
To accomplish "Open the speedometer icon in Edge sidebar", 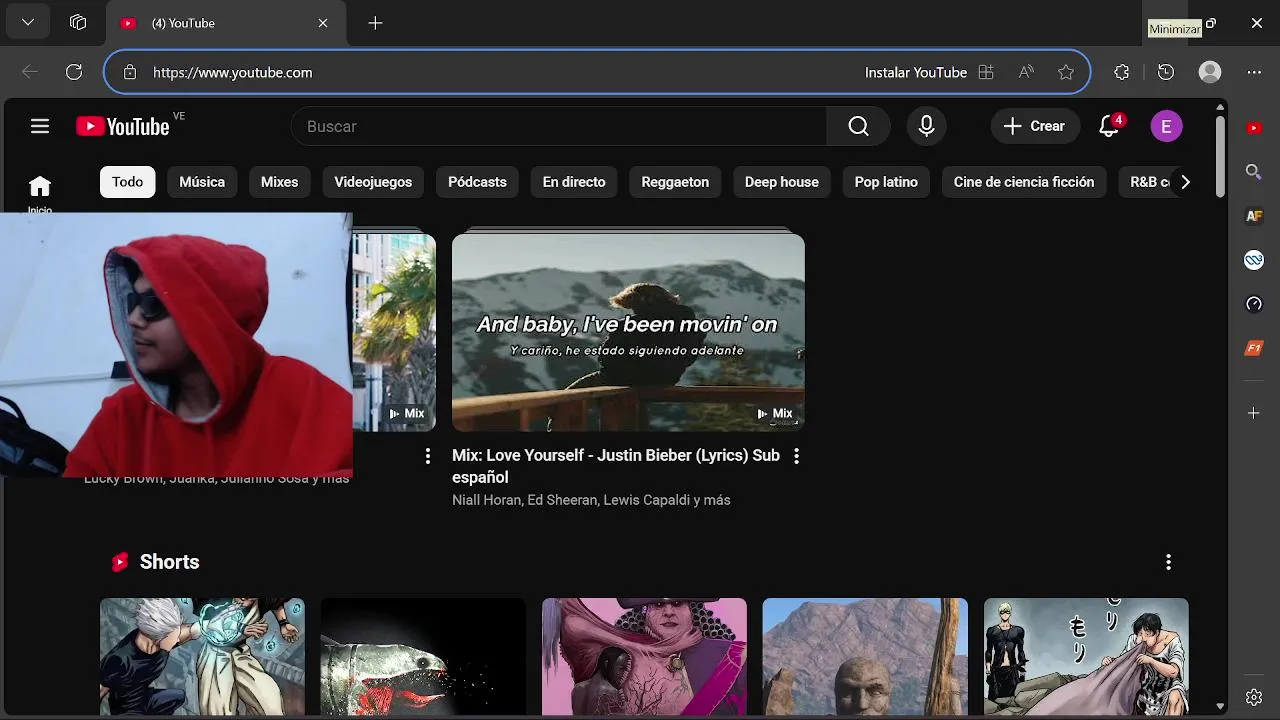I will (1254, 304).
